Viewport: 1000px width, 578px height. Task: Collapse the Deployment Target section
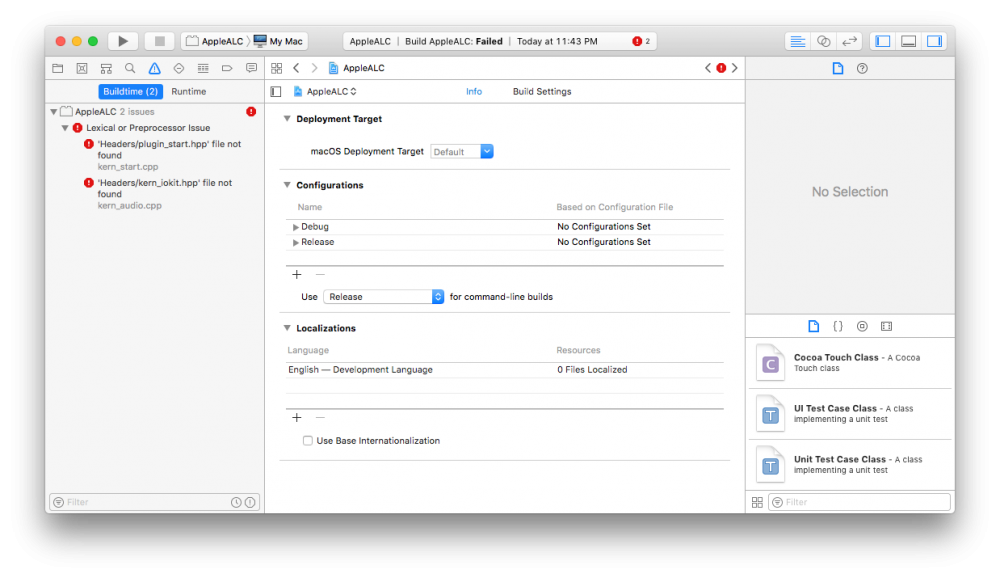pos(287,119)
